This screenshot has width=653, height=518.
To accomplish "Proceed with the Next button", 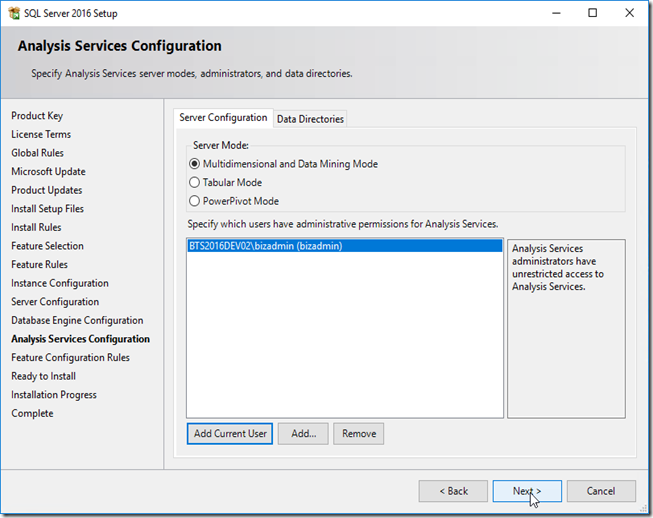I will (527, 491).
